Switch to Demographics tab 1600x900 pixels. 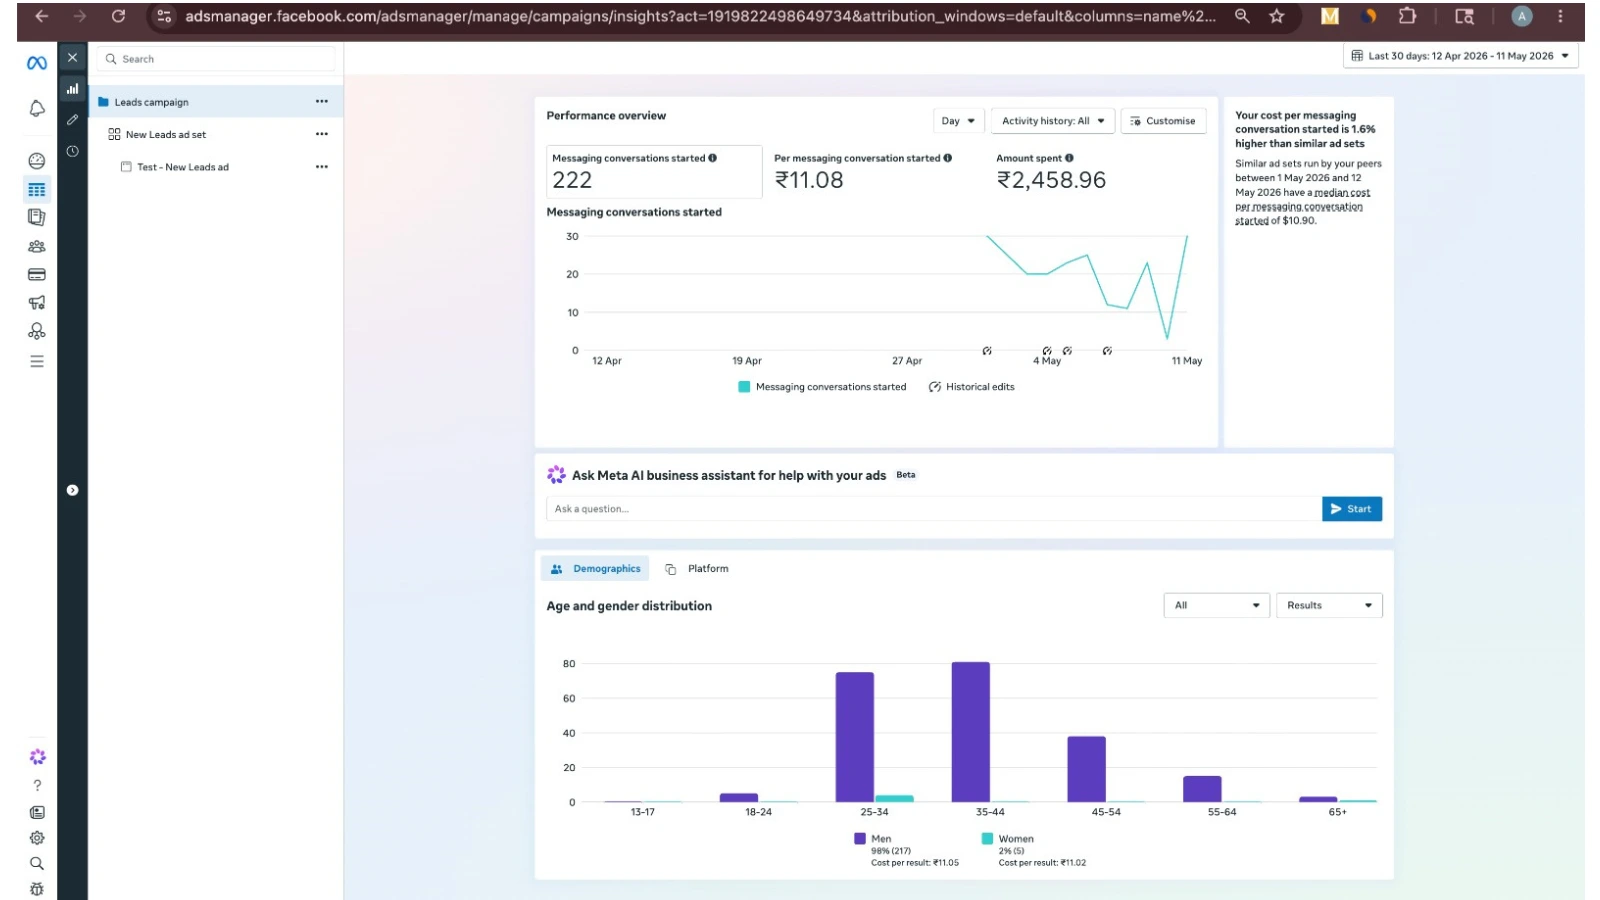click(x=595, y=569)
